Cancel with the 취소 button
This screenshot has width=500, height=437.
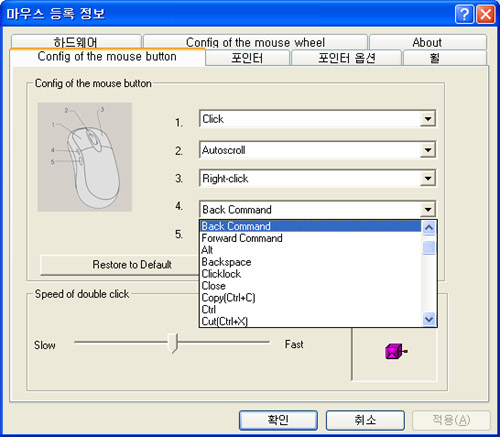click(x=365, y=420)
